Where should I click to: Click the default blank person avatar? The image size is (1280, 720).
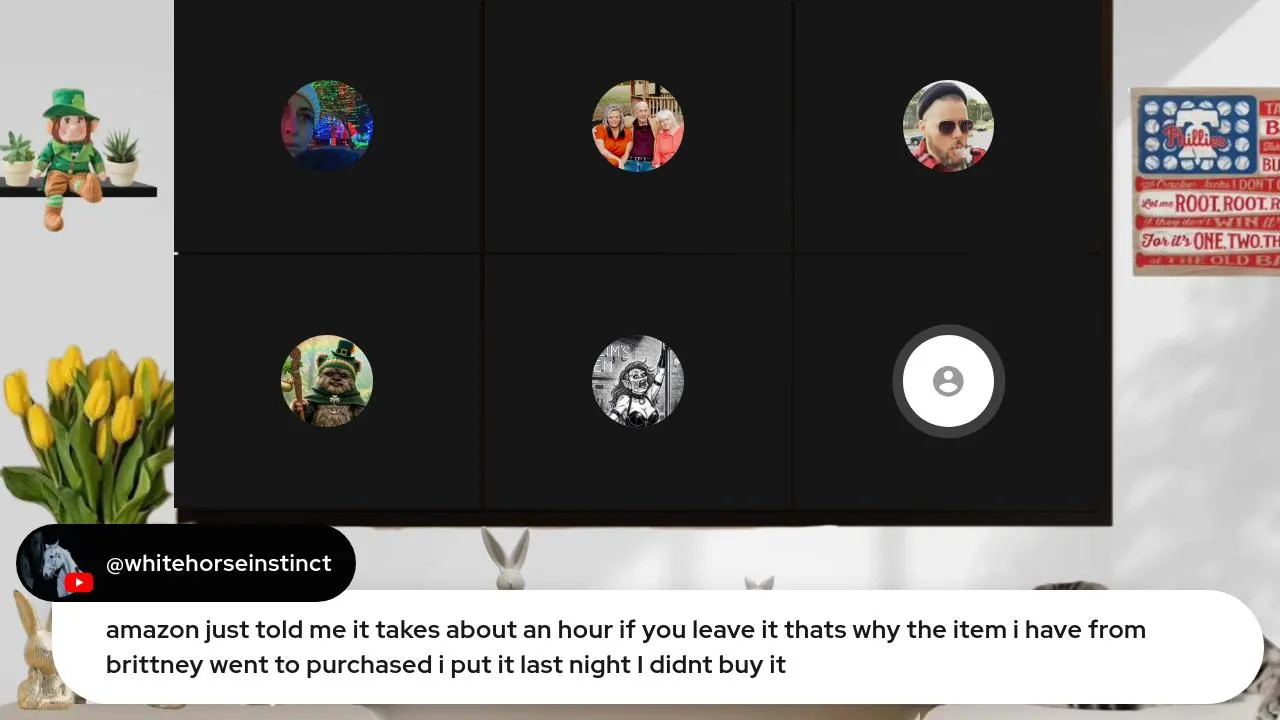coord(948,381)
